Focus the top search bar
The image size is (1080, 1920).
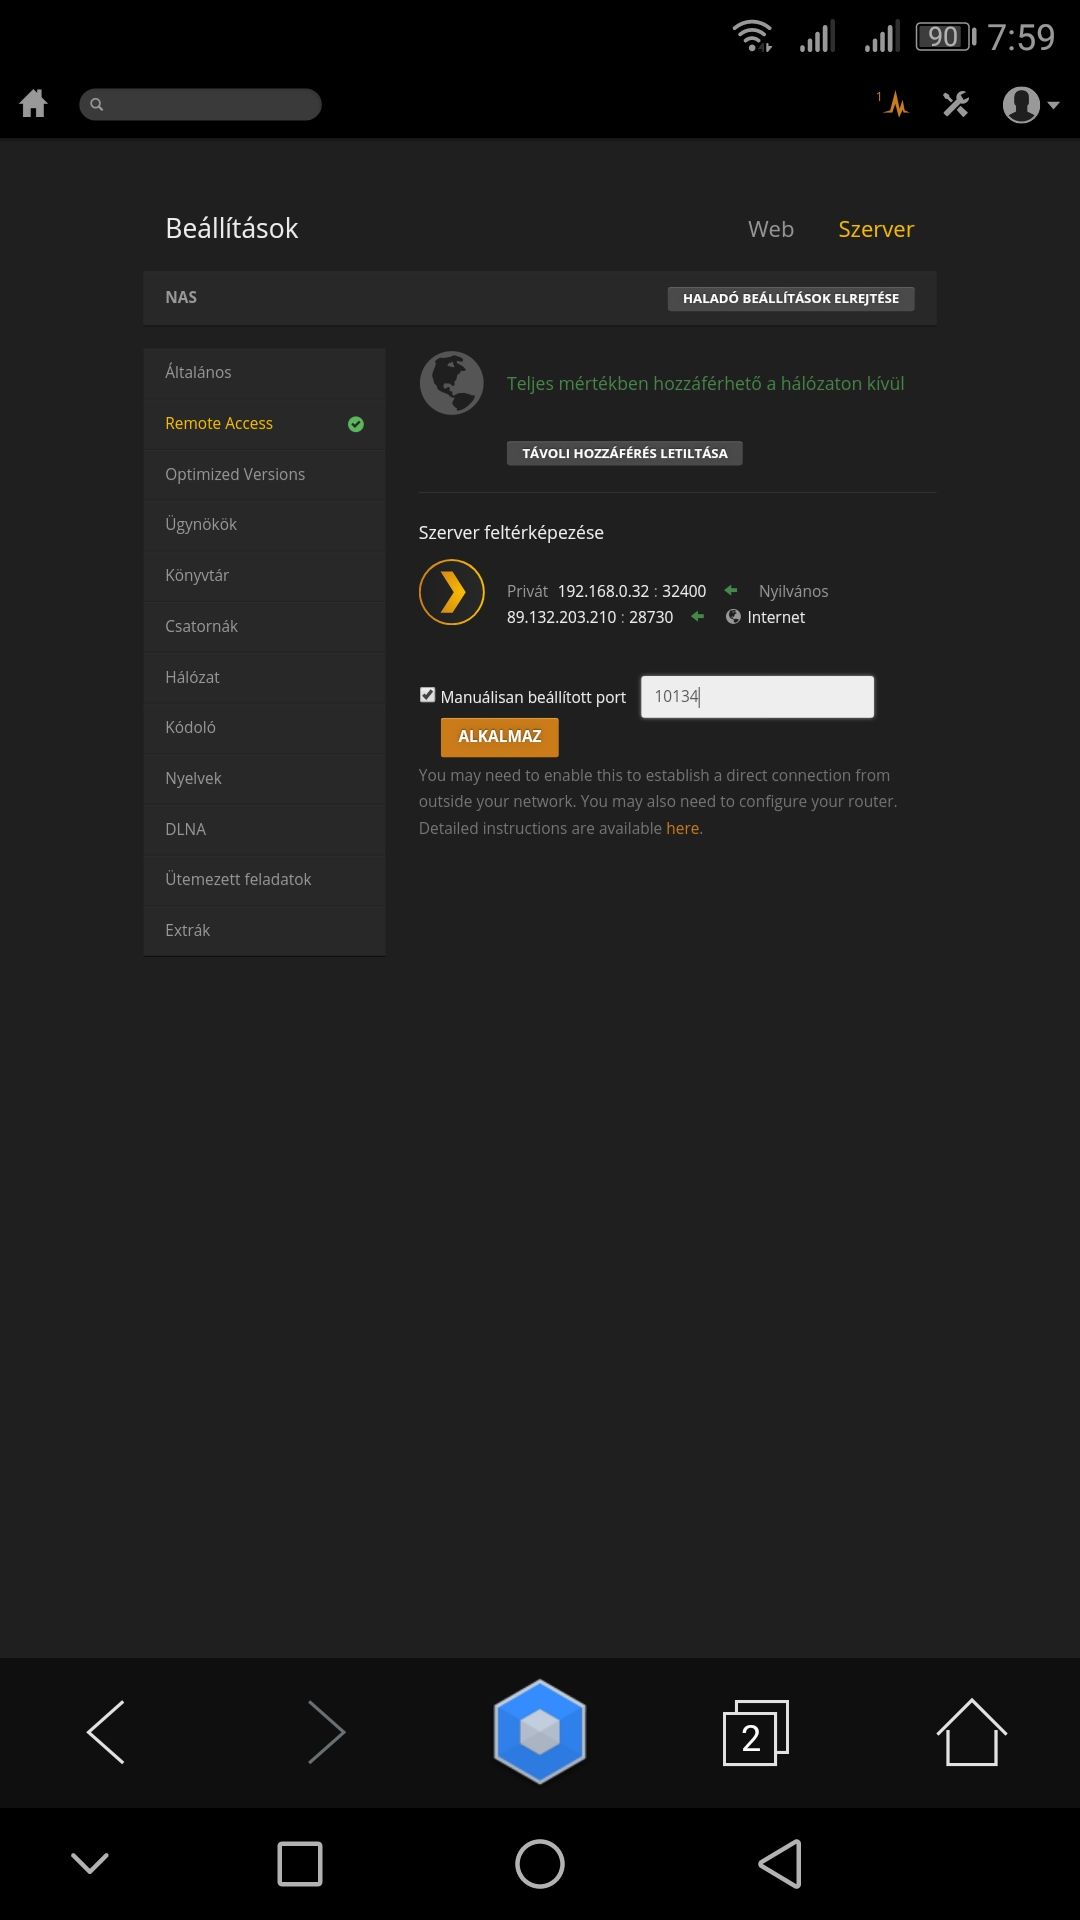(x=200, y=104)
